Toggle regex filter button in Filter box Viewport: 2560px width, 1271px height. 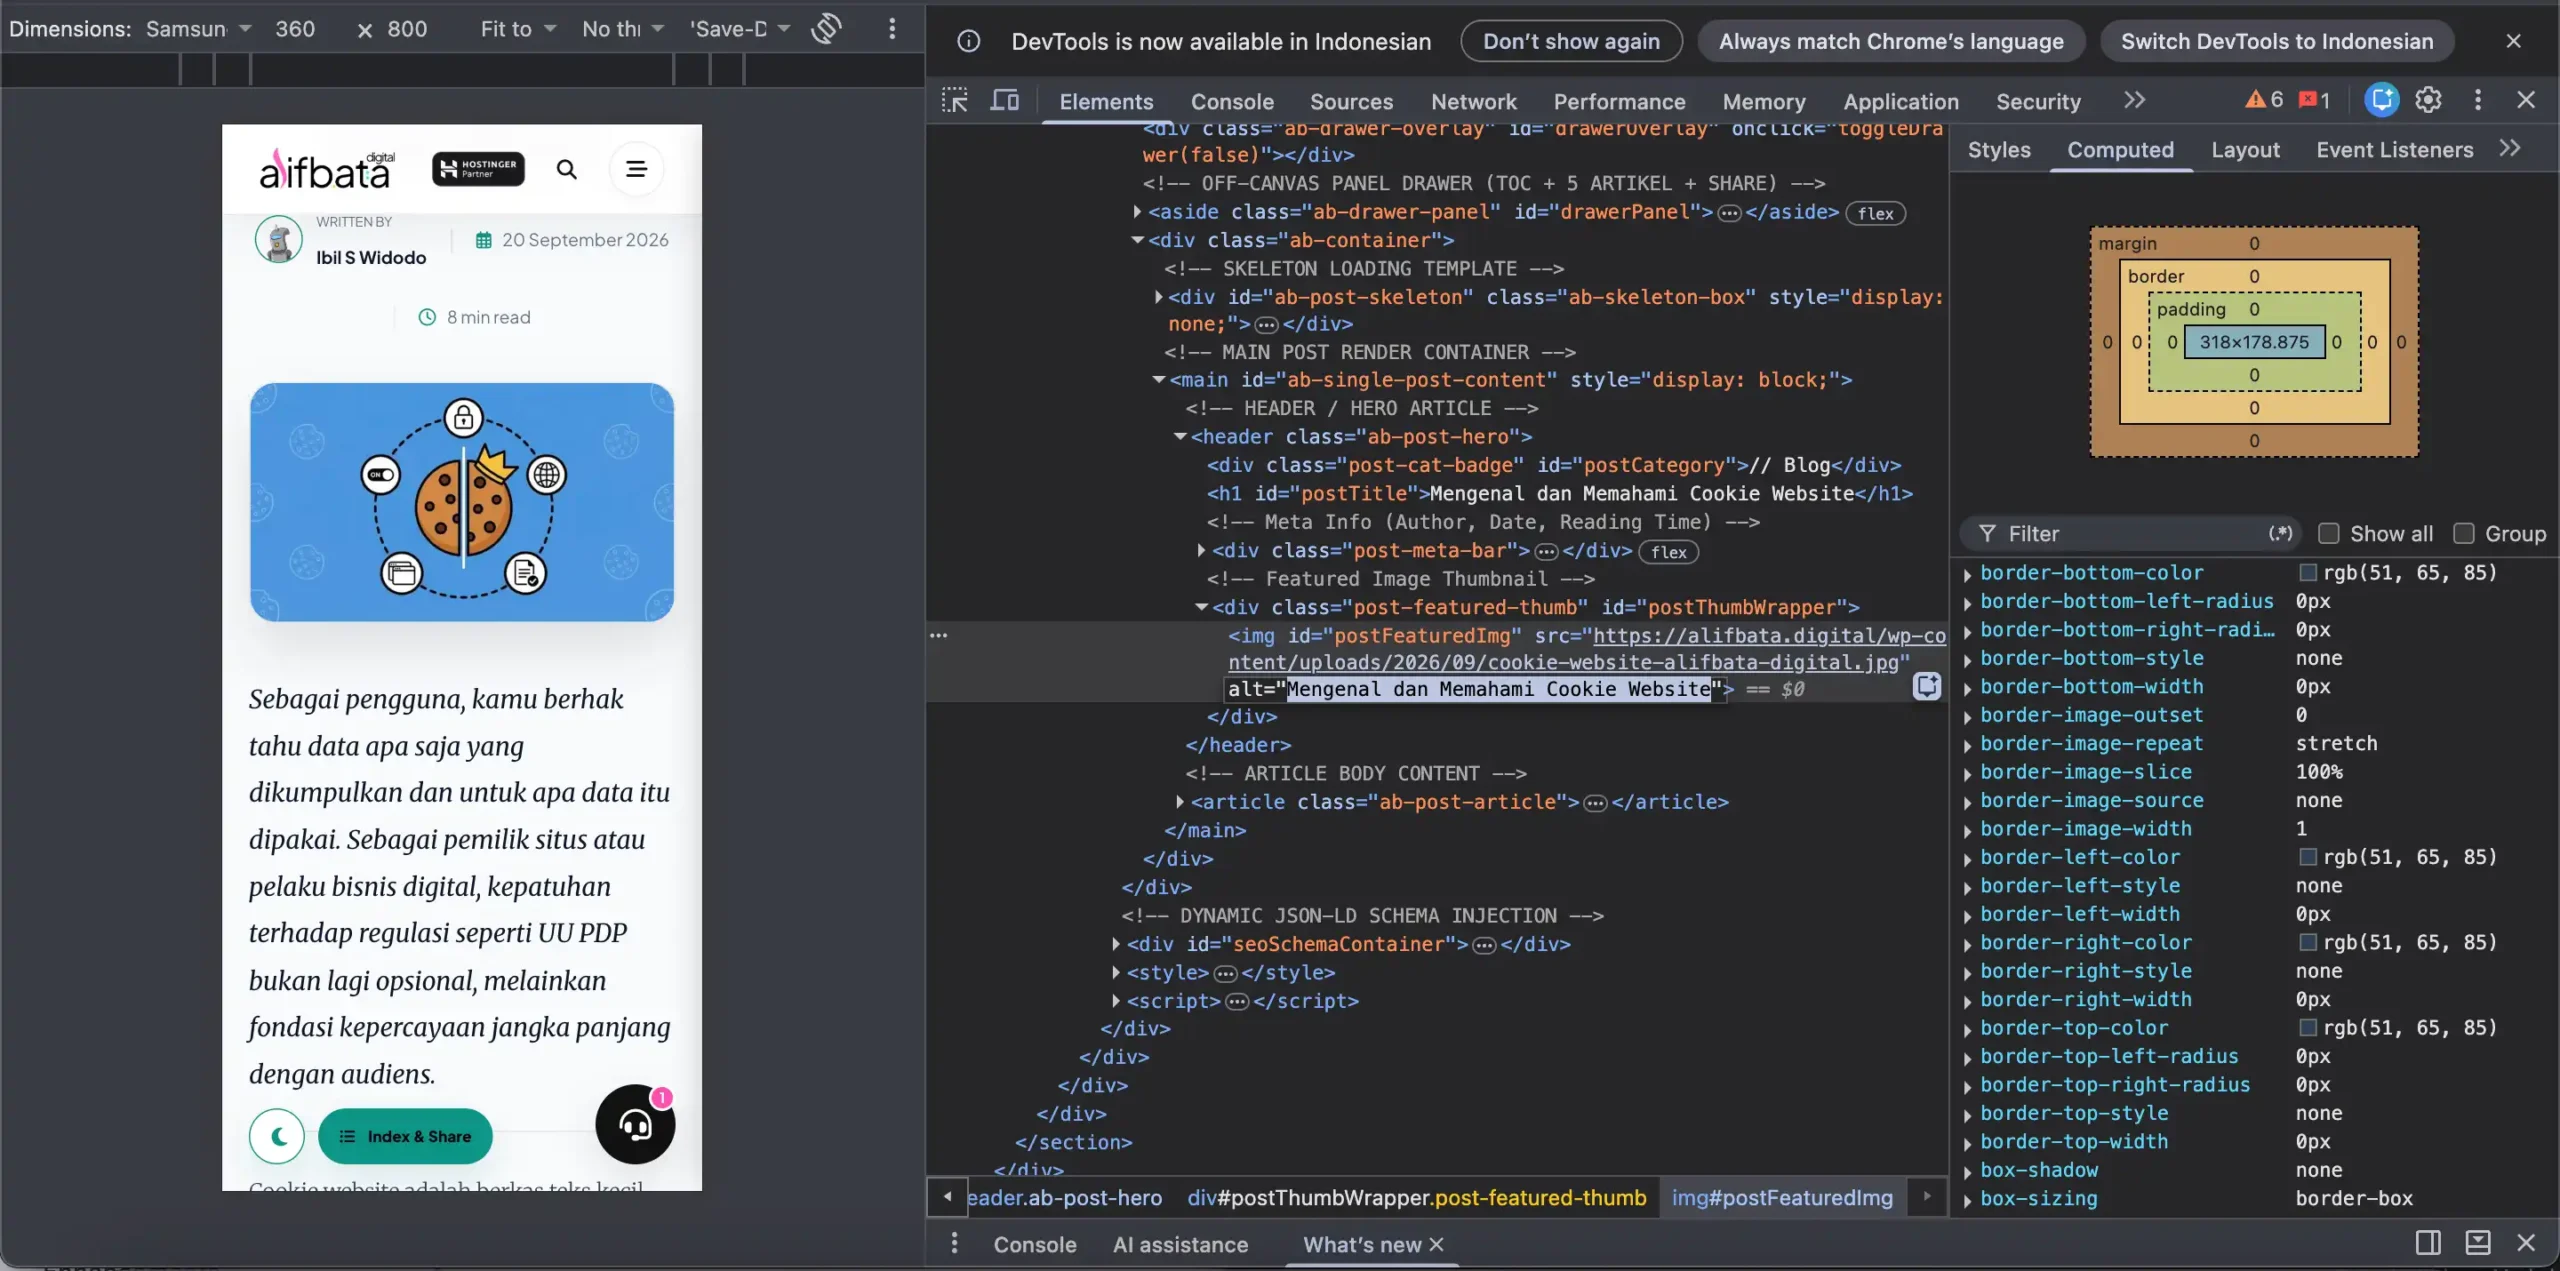click(2280, 534)
